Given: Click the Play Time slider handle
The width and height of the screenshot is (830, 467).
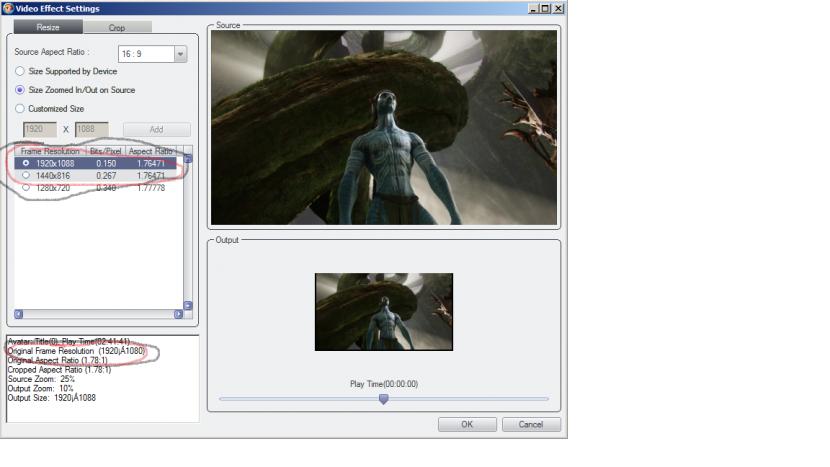Looking at the screenshot, I should pos(384,399).
